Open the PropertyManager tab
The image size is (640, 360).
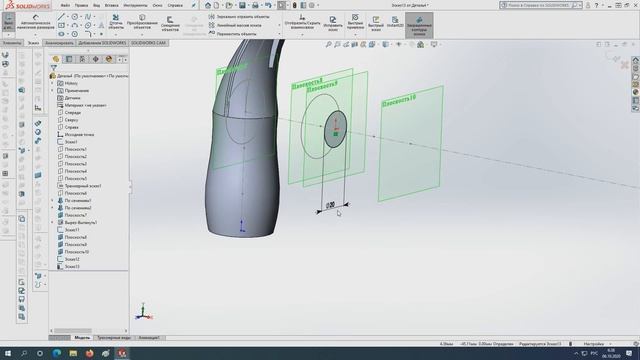69,59
